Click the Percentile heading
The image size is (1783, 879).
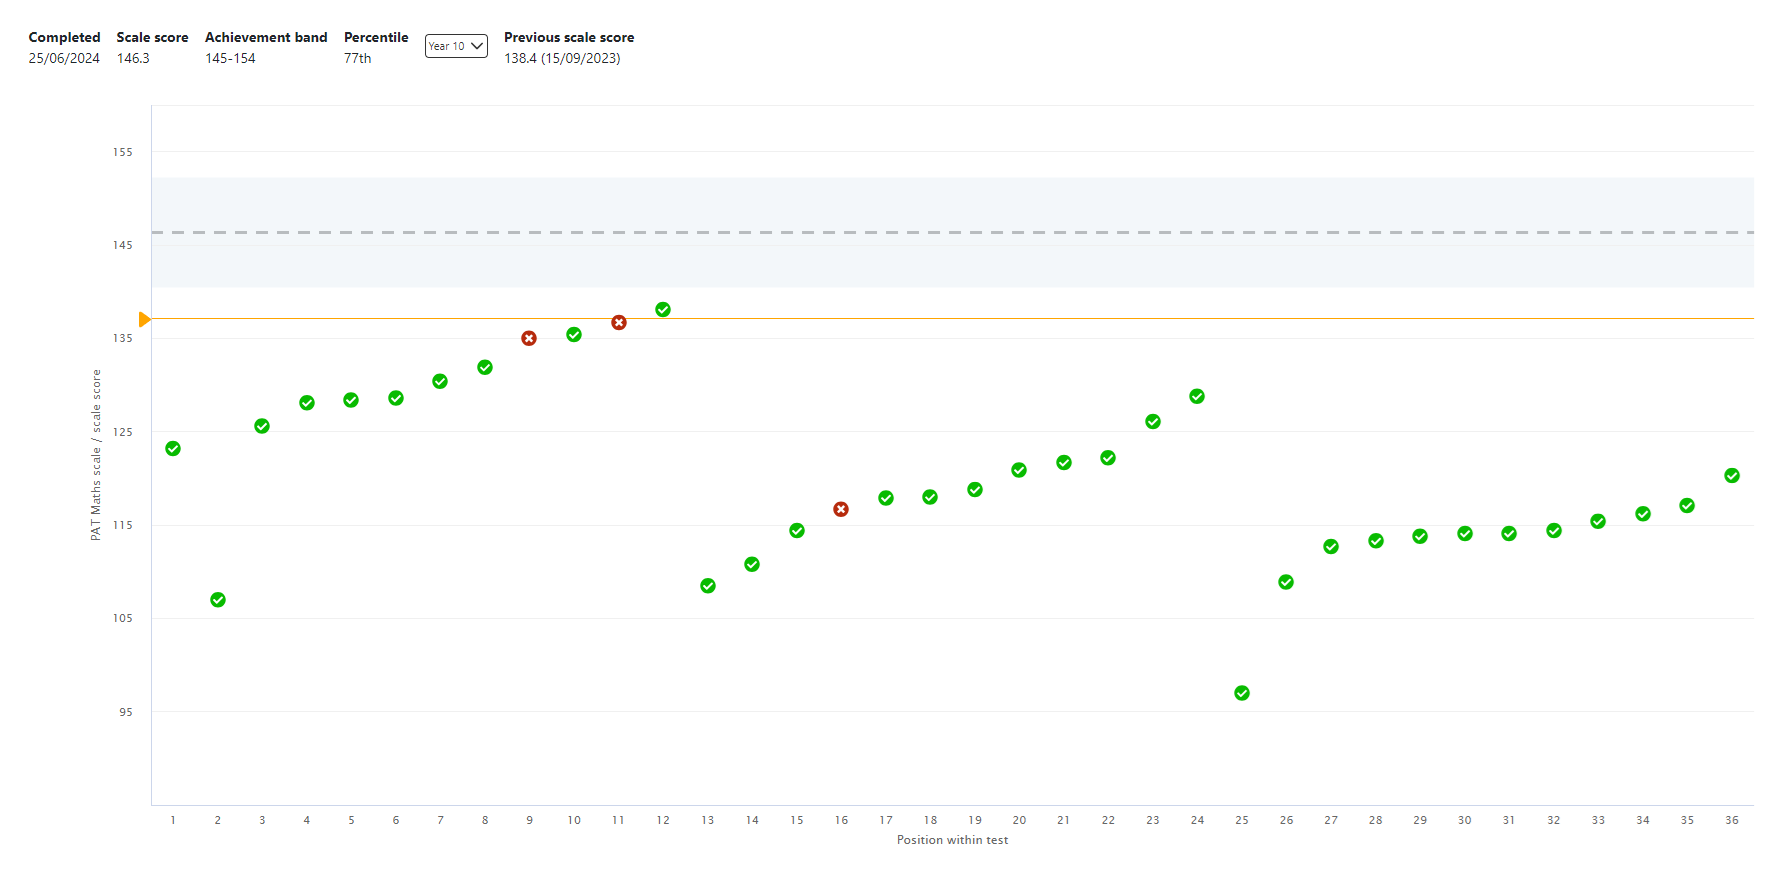(x=376, y=37)
